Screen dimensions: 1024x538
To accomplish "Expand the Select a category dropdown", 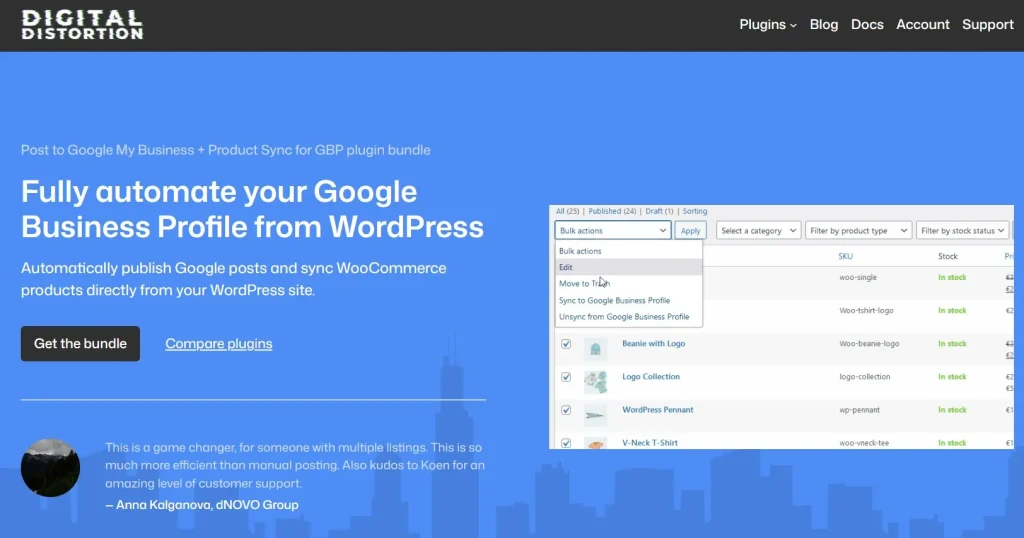I will coord(758,230).
